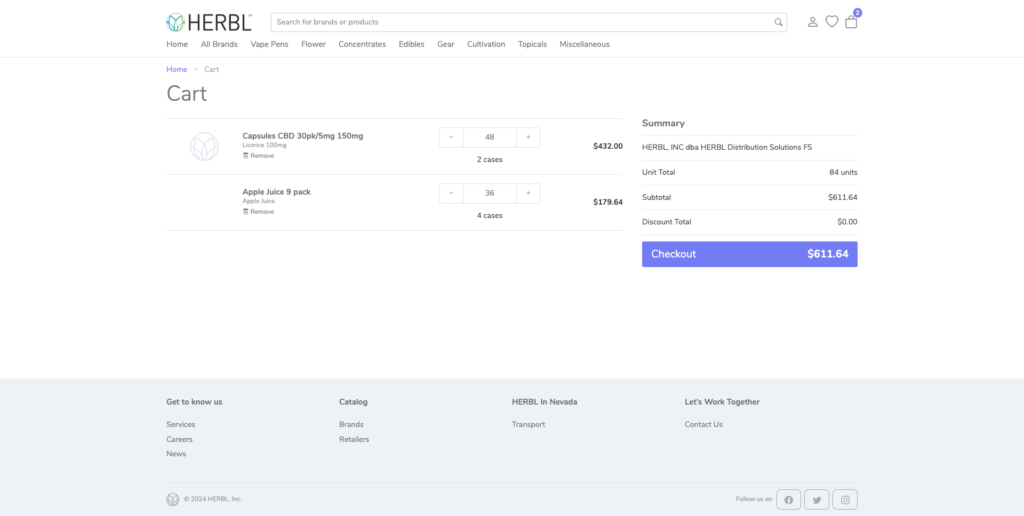Open the Topicals menu item

pos(532,44)
